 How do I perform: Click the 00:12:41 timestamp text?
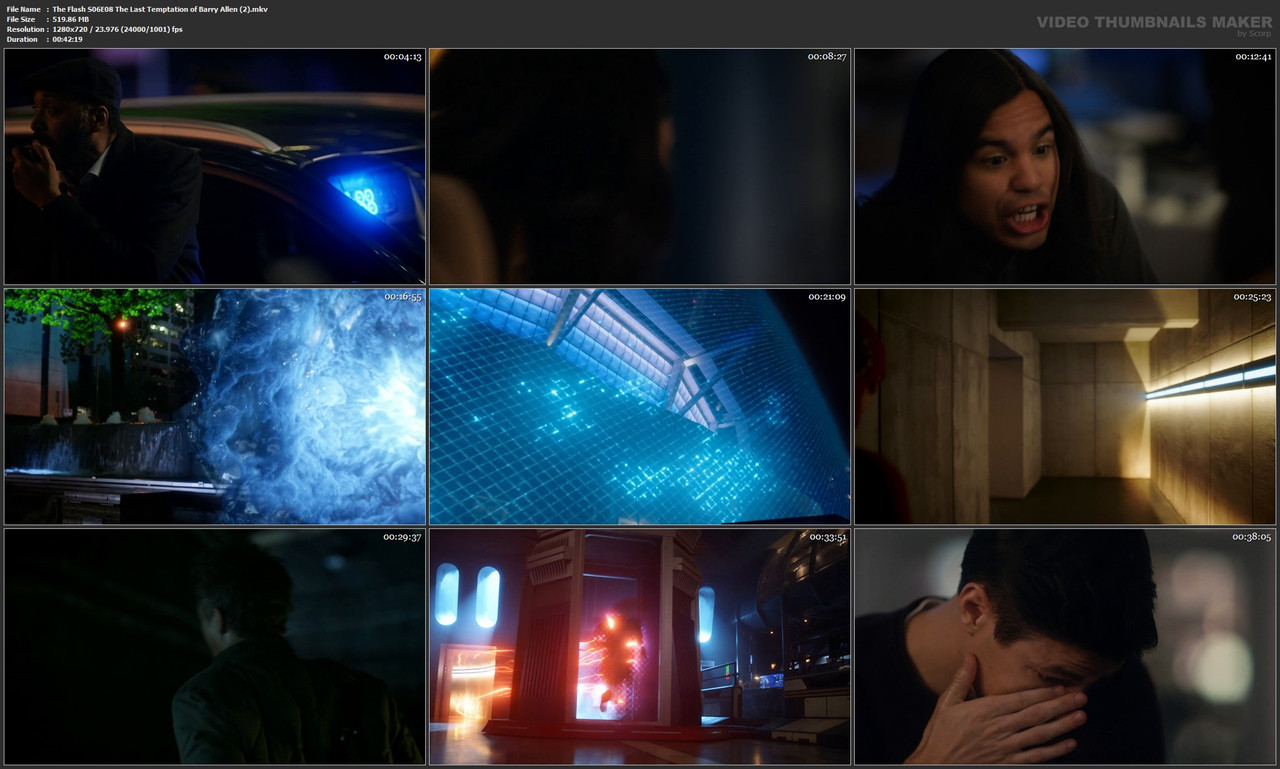click(1252, 57)
